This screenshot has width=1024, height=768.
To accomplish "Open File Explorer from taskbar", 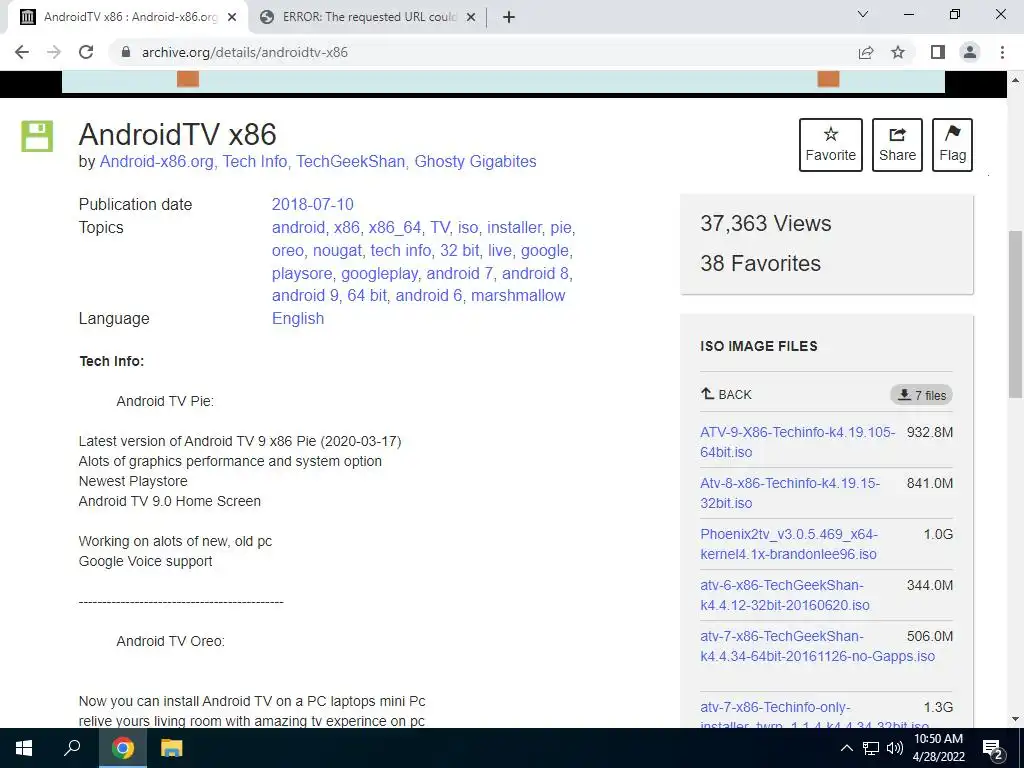I will pos(172,748).
